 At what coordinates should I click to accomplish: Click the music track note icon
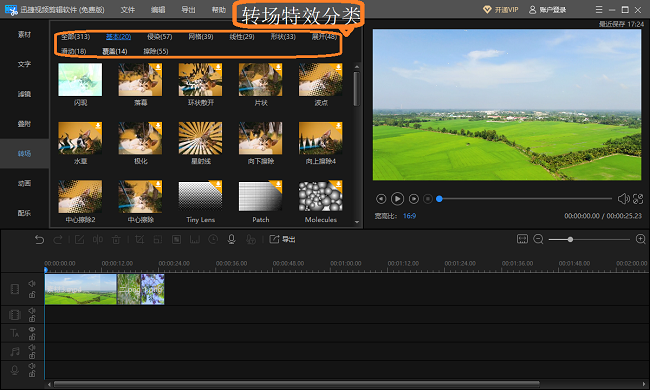[15, 351]
